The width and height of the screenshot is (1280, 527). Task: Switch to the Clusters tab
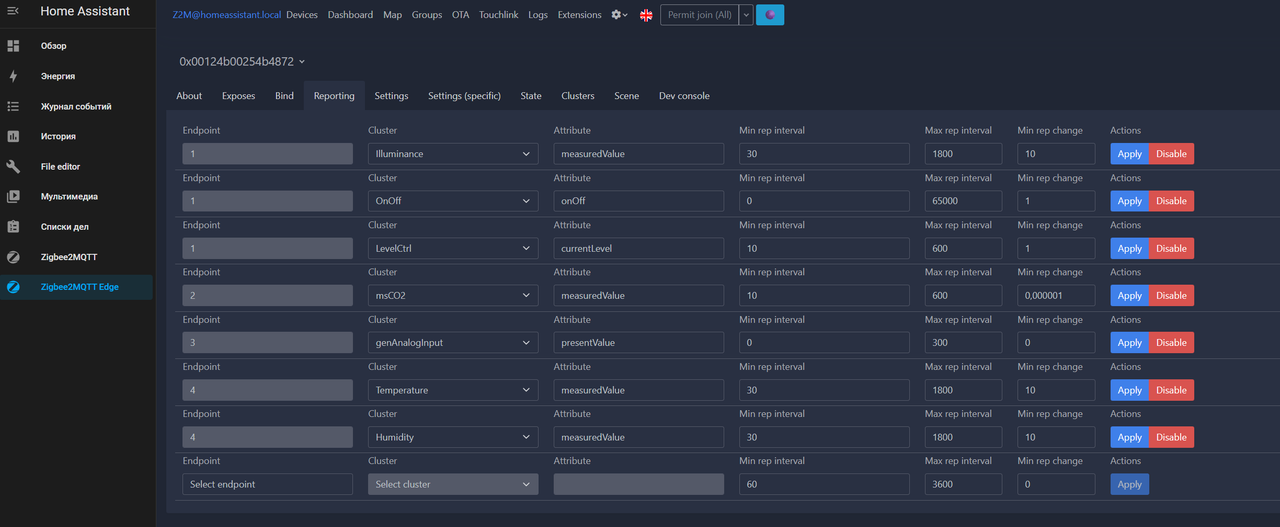click(578, 96)
